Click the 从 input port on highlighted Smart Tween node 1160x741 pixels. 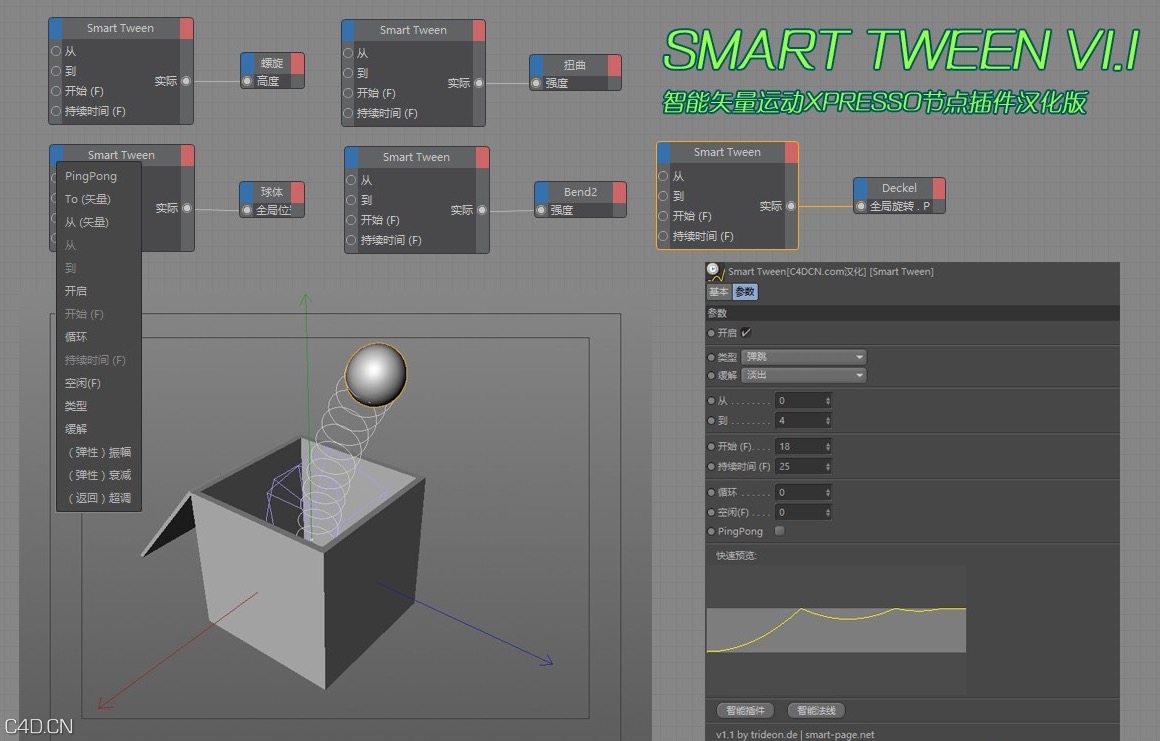[x=661, y=176]
